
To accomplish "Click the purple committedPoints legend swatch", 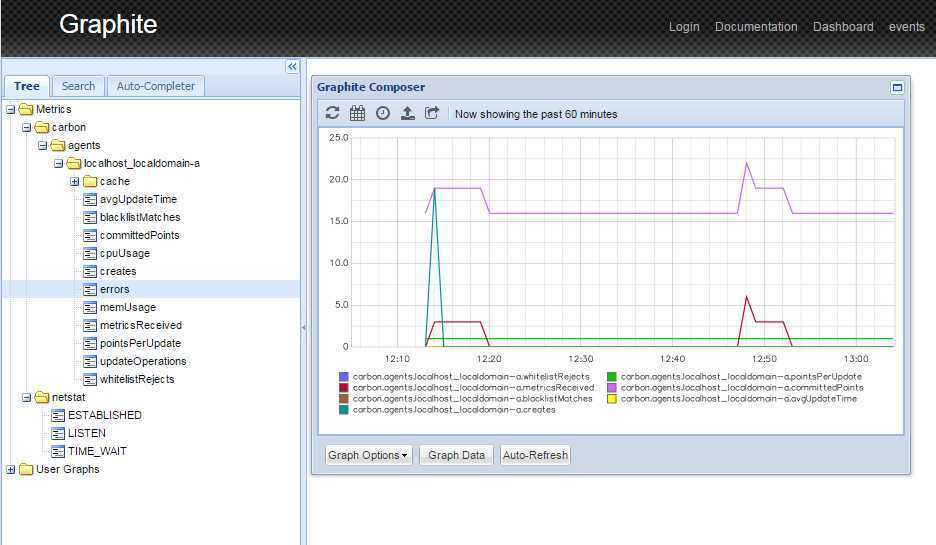I will click(x=612, y=388).
